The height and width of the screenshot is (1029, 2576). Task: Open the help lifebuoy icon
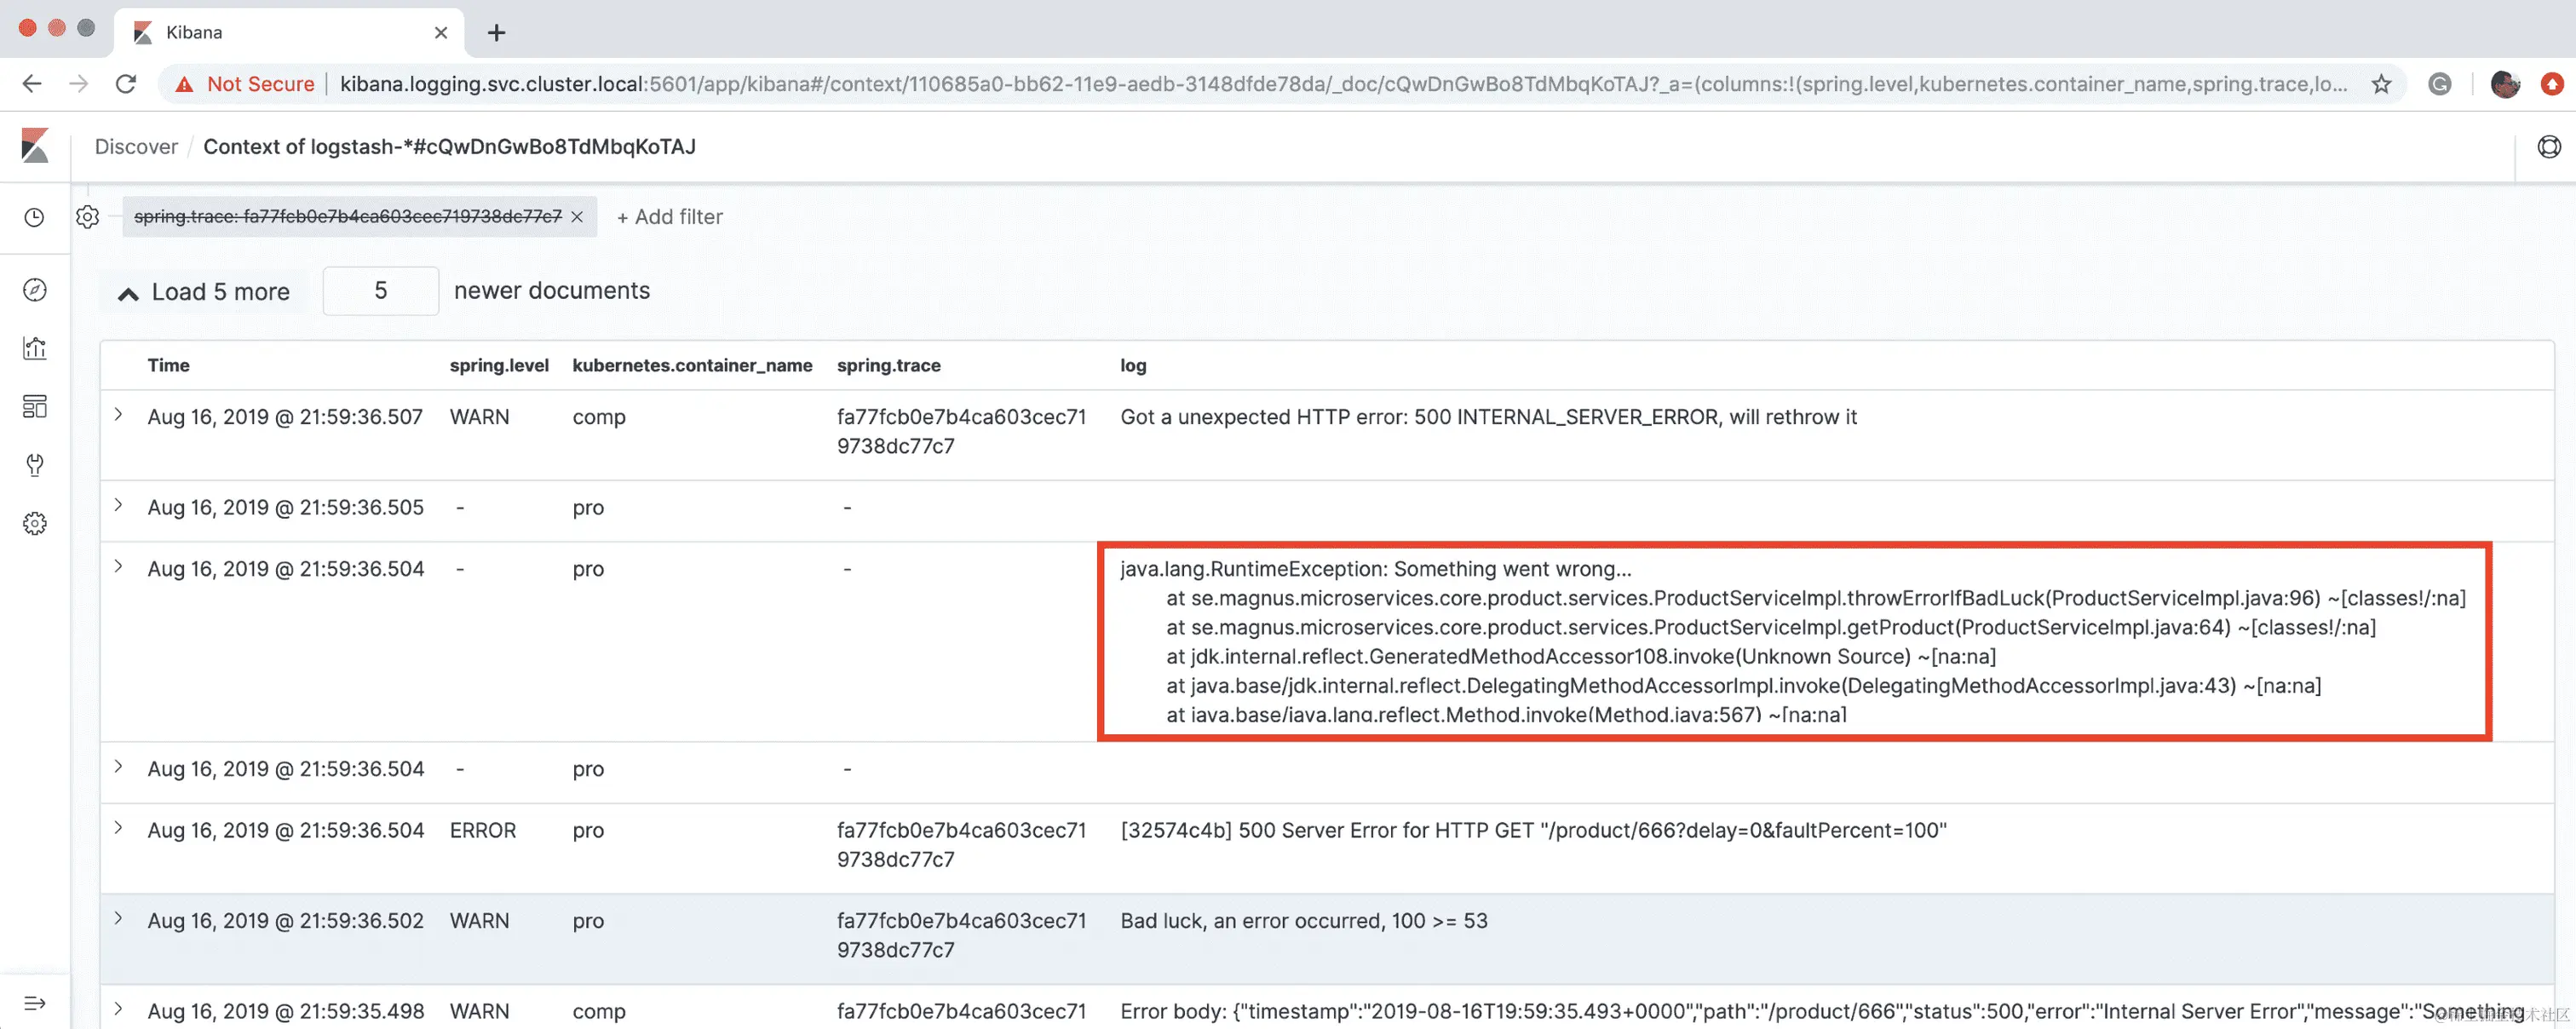pos(2549,147)
